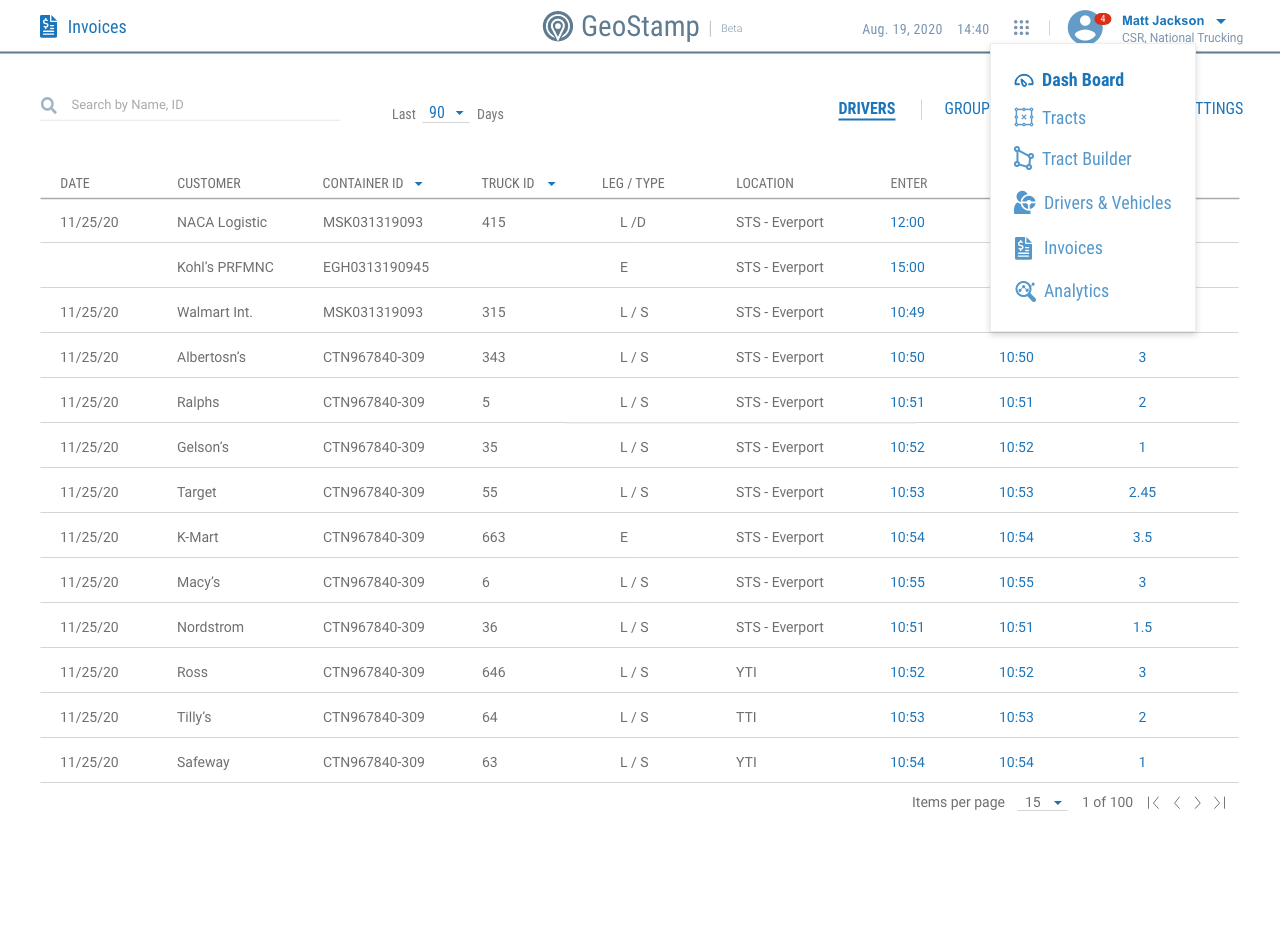Click the apps grid icon in header

[x=1021, y=28]
